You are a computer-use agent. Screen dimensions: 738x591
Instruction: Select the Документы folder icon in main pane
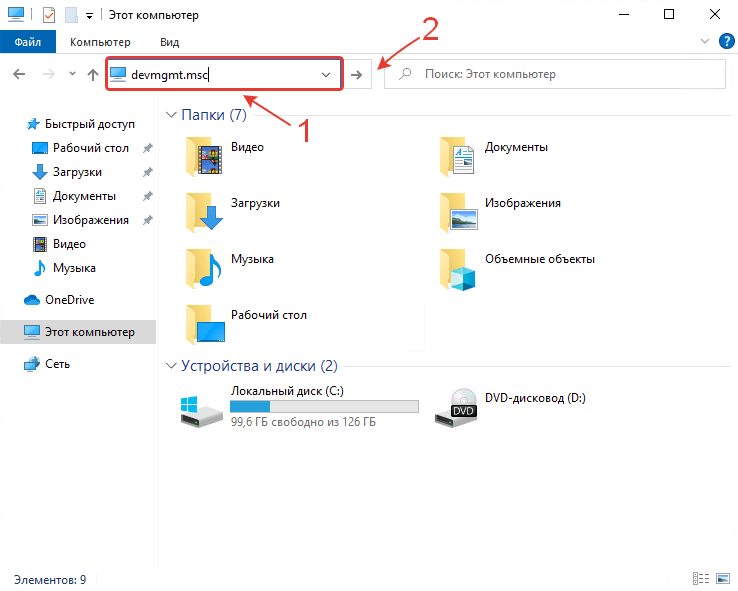[457, 157]
